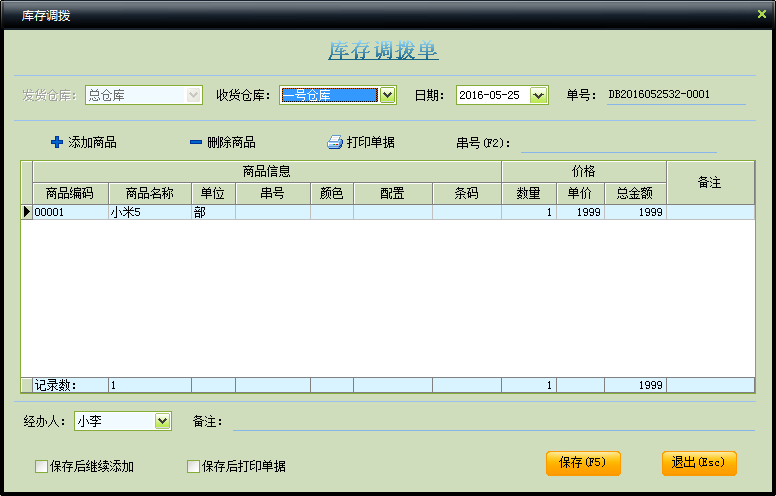Click the quantity cell 1 in row 00001

pos(529,212)
